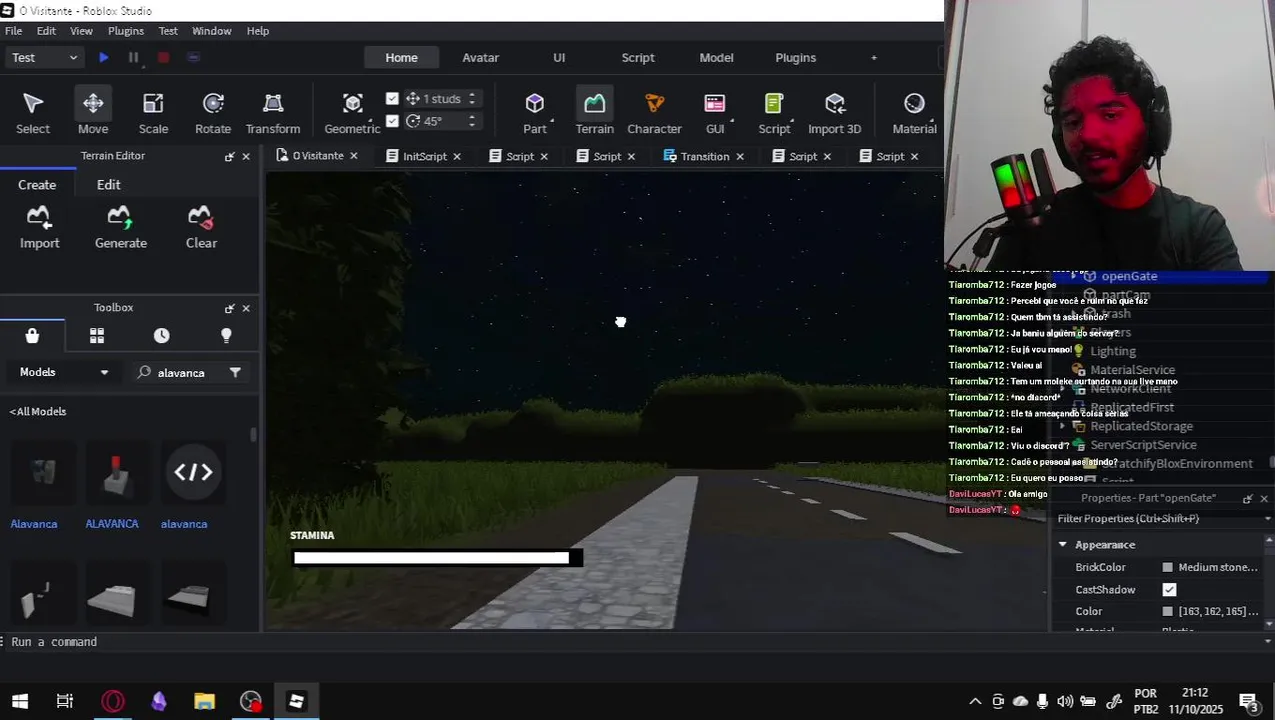Open Windows notification center icon
This screenshot has height=720, width=1275.
pos(1249,701)
